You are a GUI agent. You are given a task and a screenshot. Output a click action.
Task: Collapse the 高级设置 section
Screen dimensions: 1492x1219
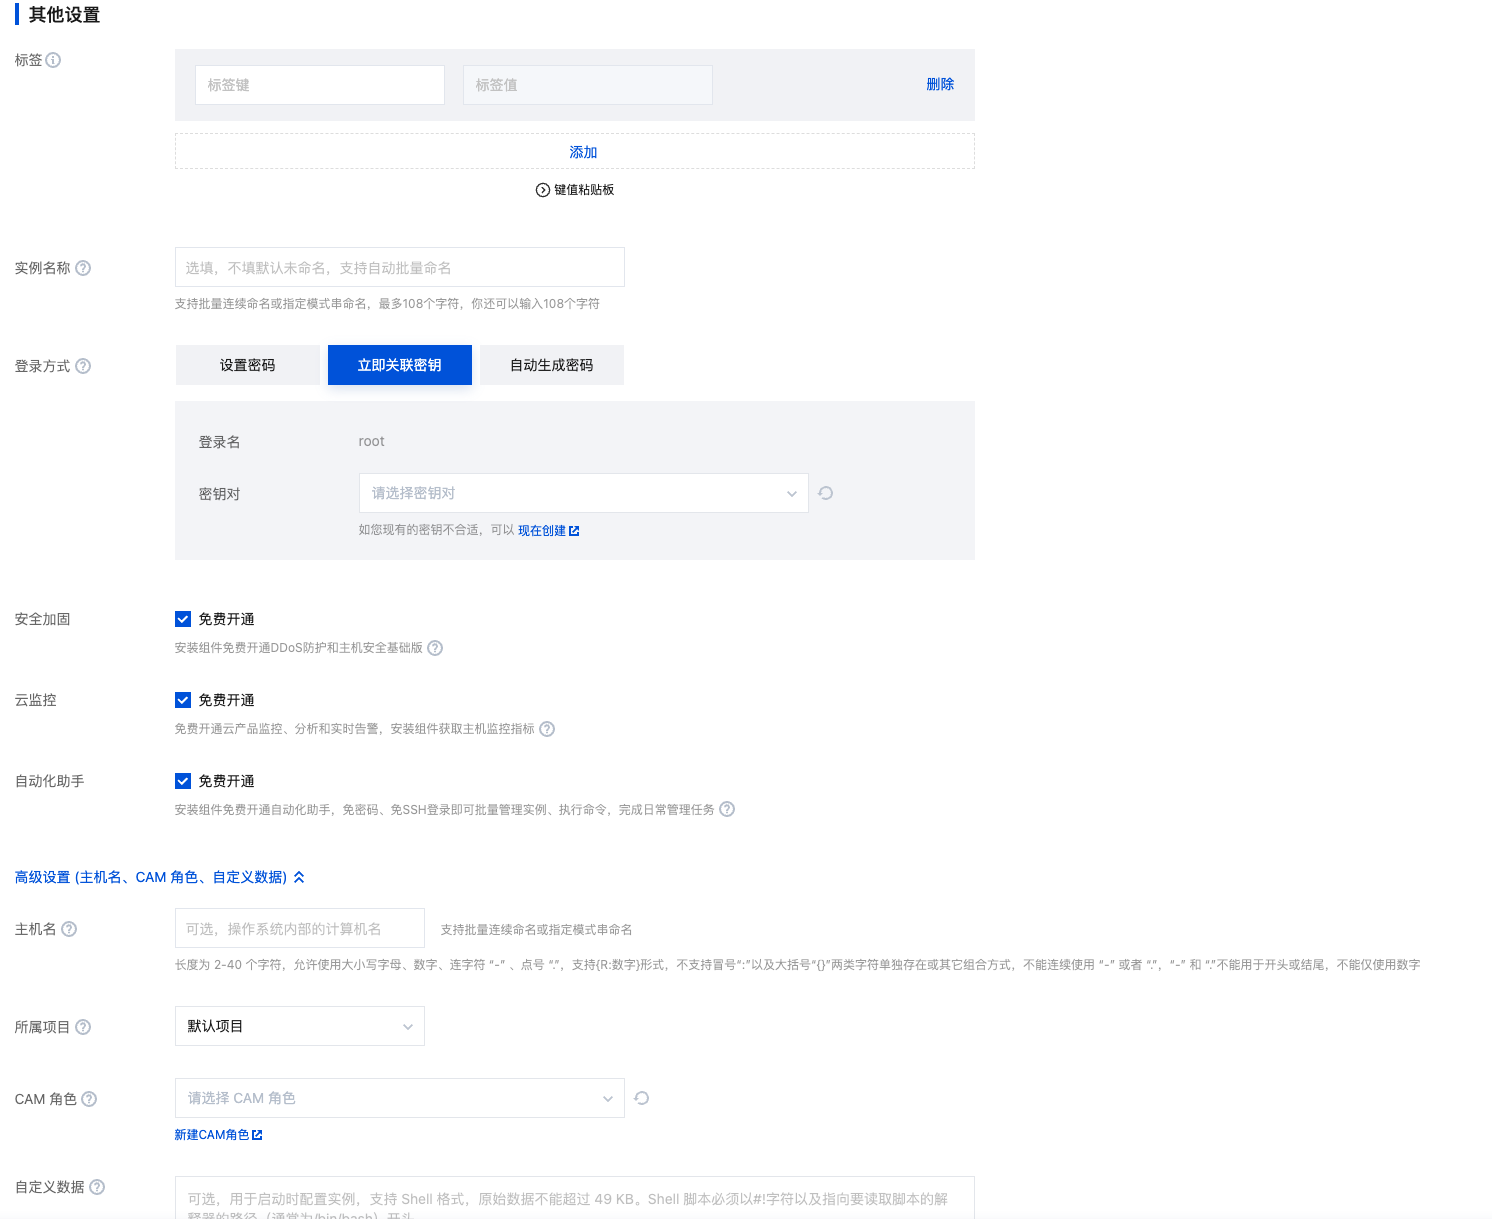pos(160,877)
